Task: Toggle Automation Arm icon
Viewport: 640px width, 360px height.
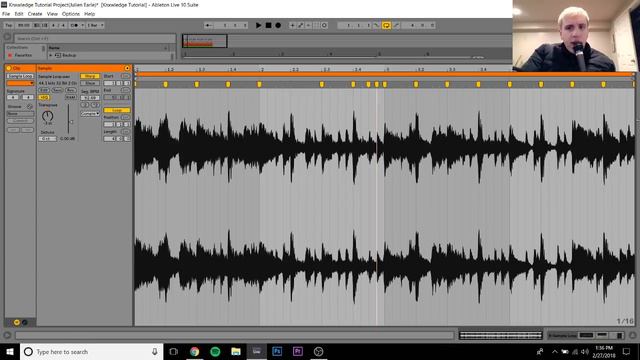Action: 301,25
